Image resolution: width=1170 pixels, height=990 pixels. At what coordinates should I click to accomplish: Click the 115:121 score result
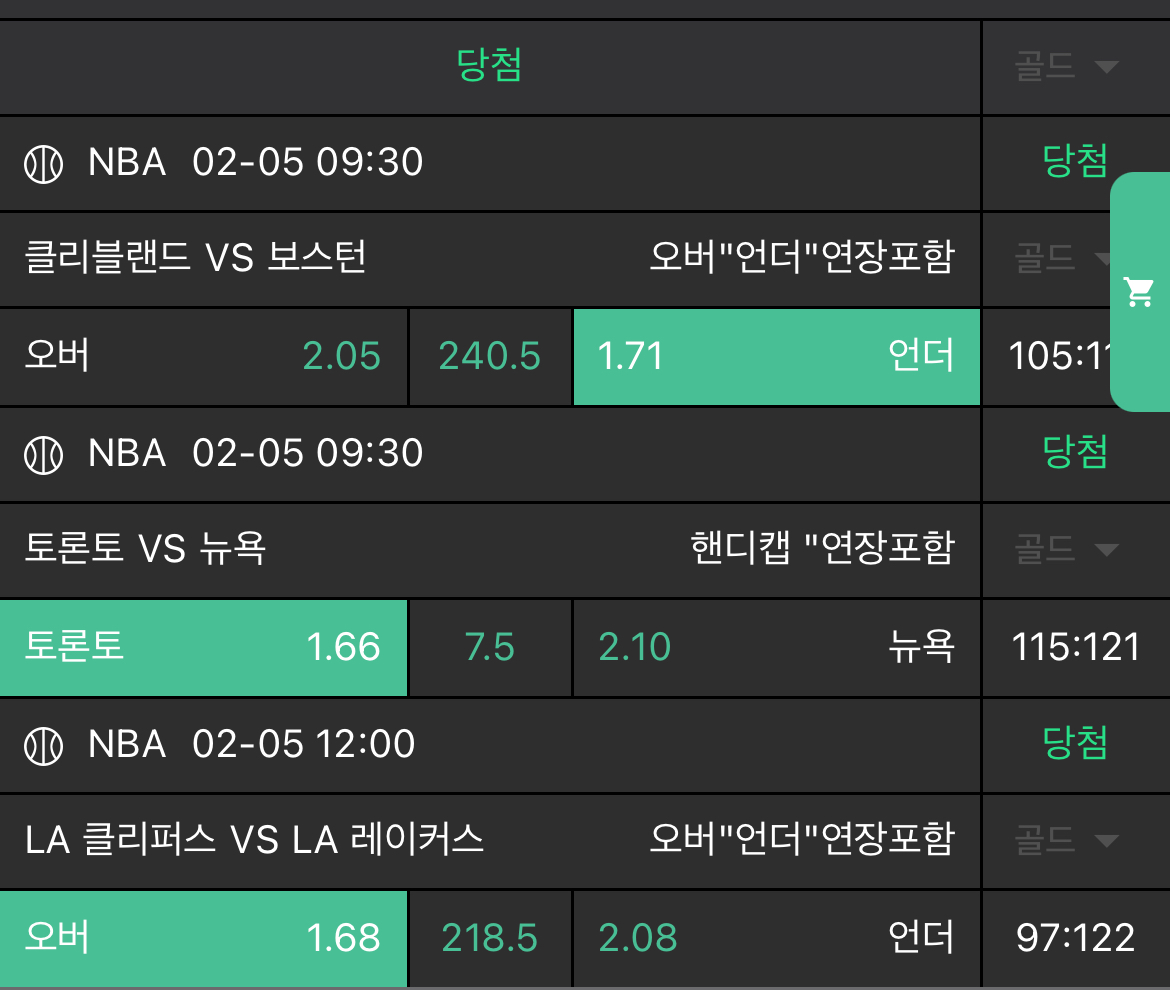click(x=1075, y=647)
